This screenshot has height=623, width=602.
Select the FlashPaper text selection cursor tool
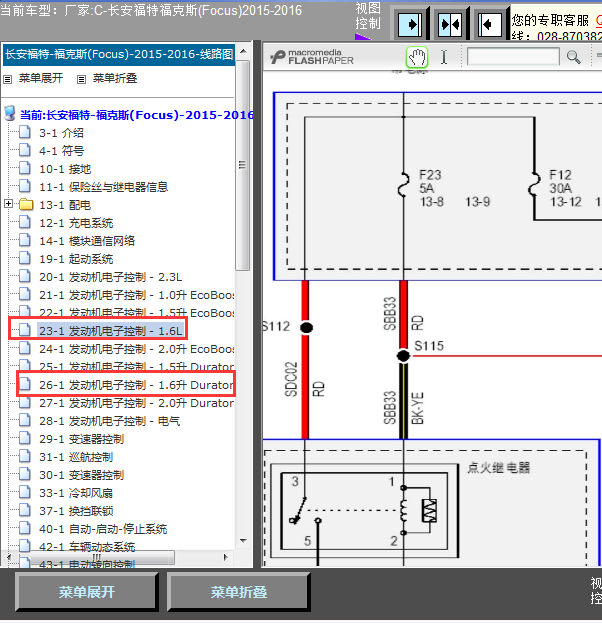click(x=444, y=57)
